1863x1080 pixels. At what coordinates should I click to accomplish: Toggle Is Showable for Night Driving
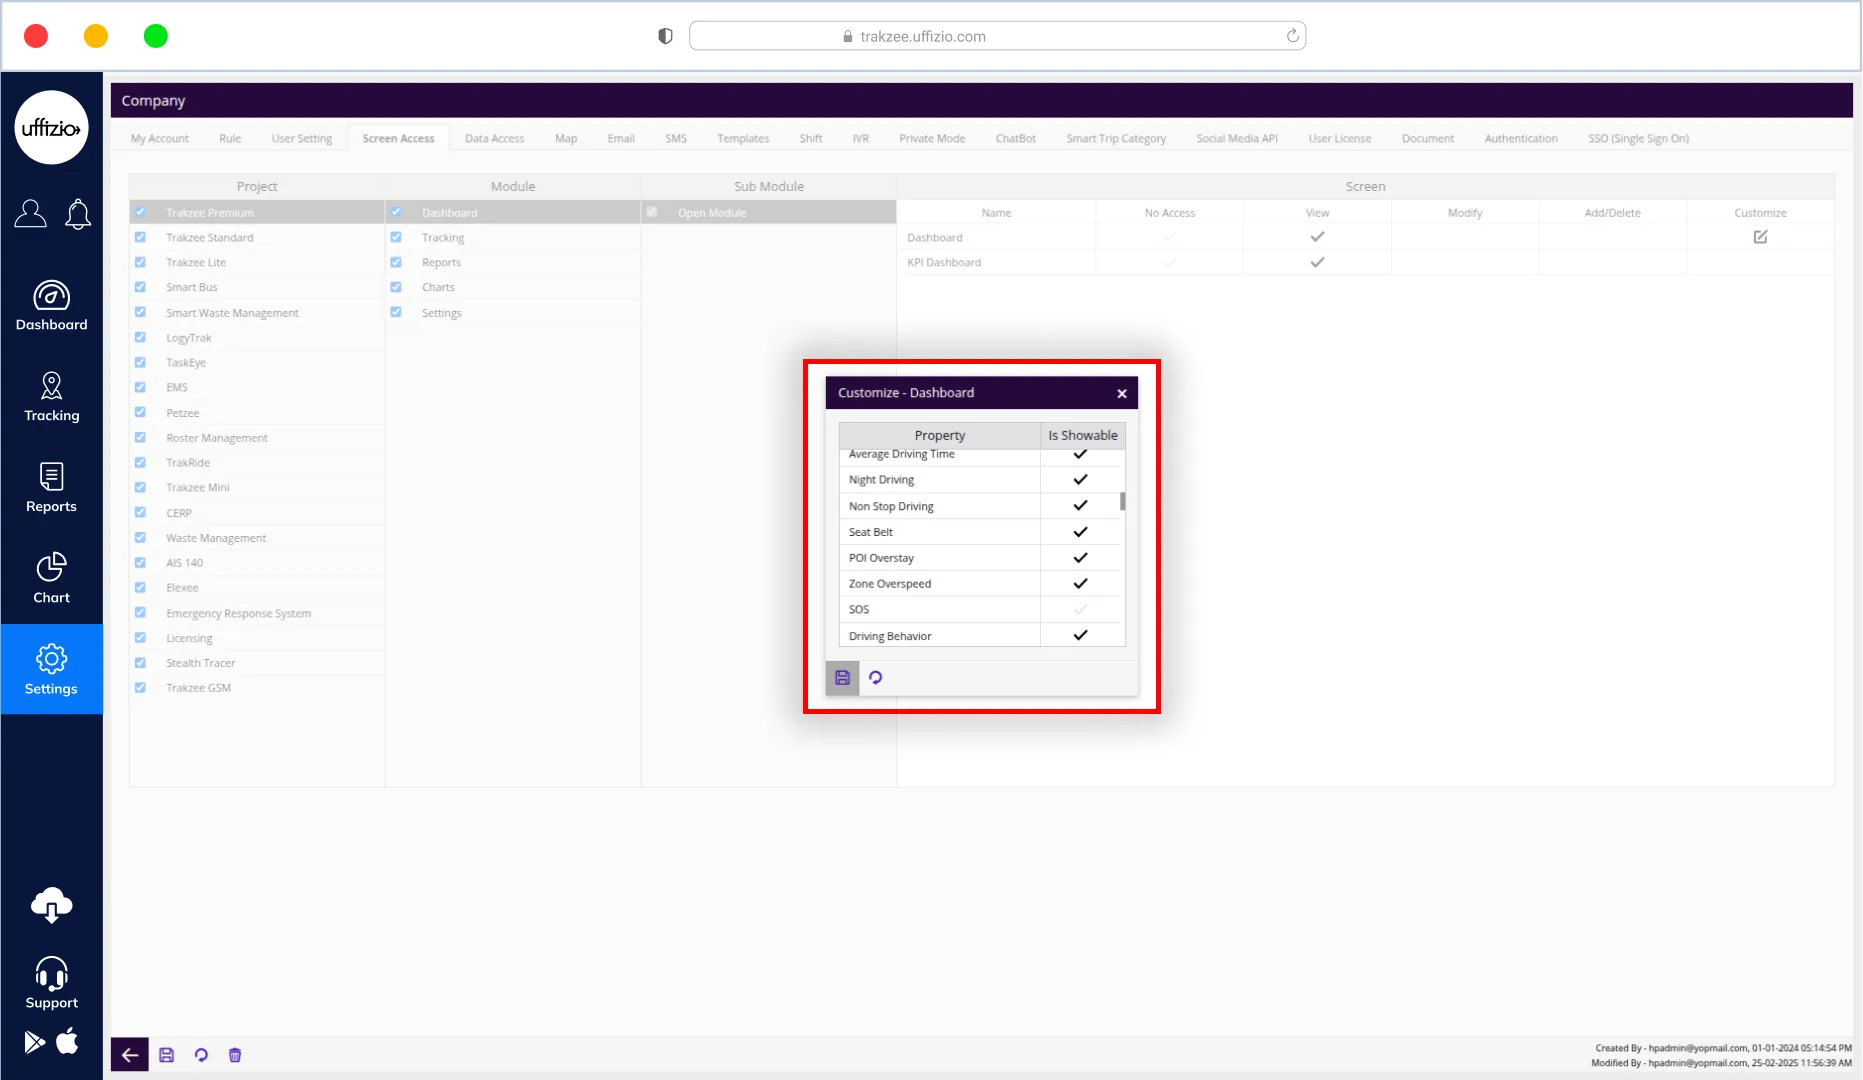tap(1080, 480)
